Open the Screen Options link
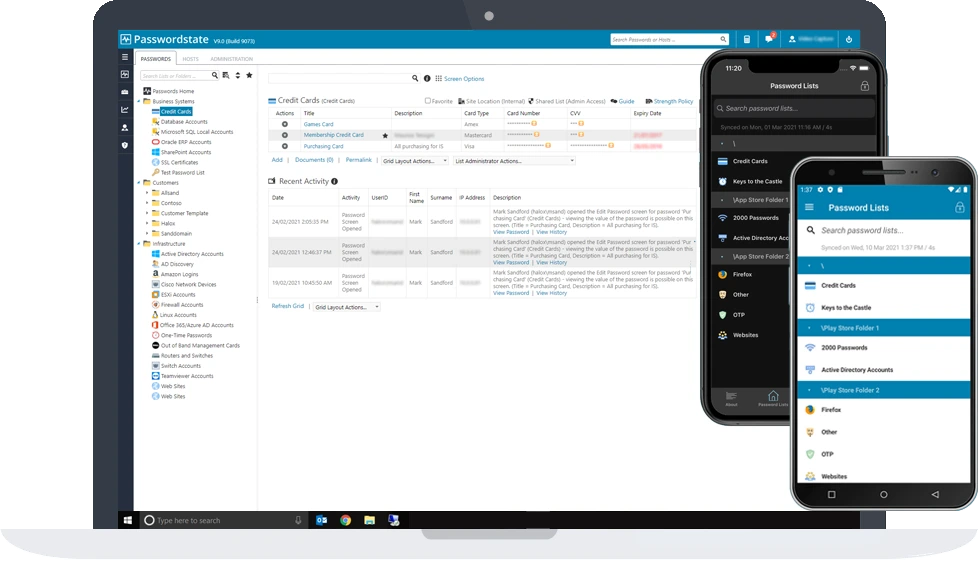The image size is (978, 561). [x=464, y=79]
